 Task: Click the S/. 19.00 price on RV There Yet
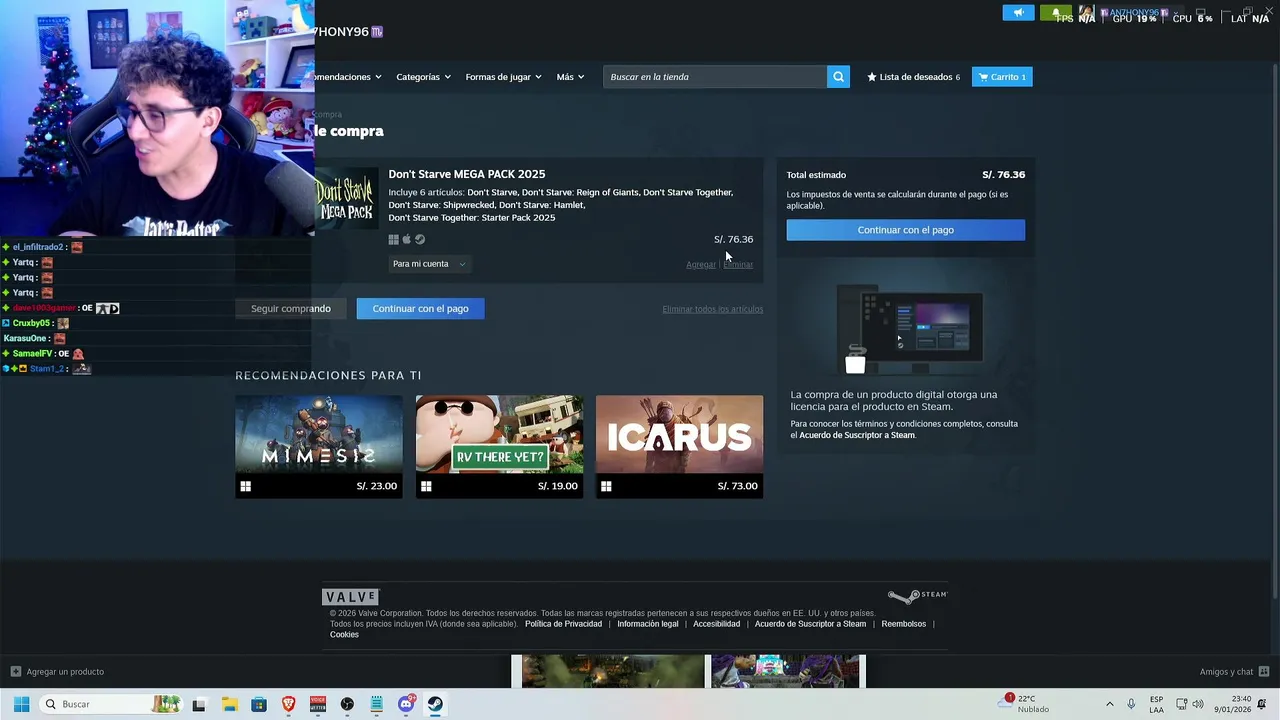tap(558, 486)
